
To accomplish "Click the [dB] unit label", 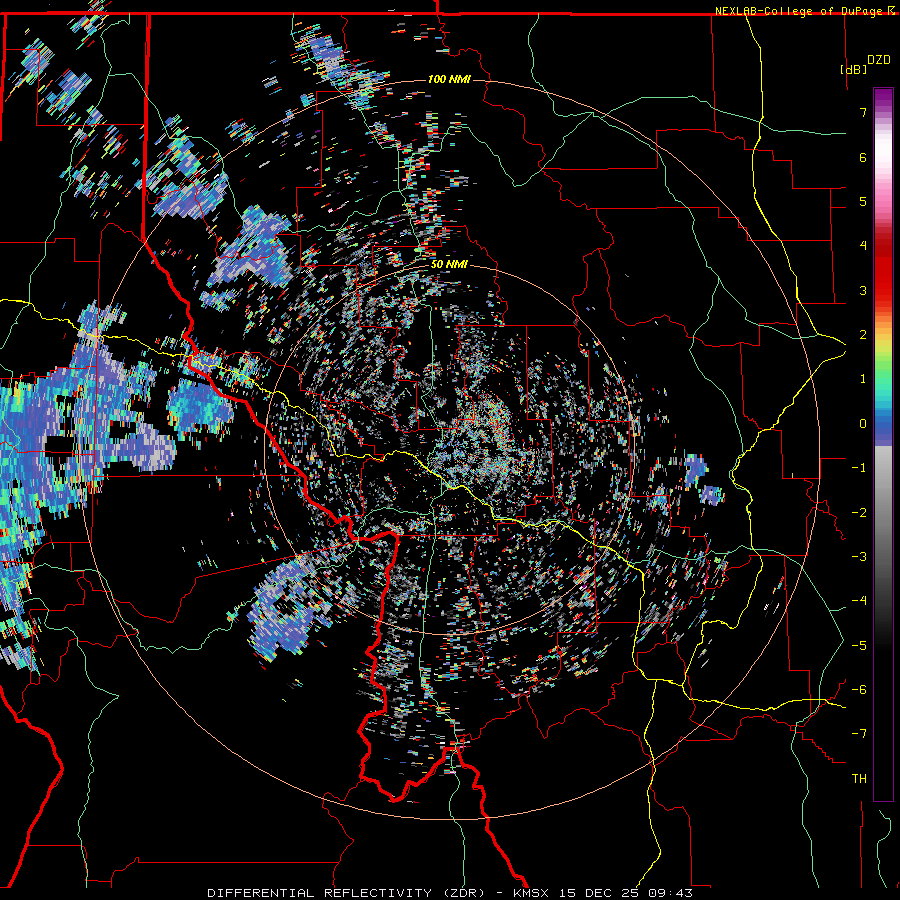I will click(x=853, y=69).
